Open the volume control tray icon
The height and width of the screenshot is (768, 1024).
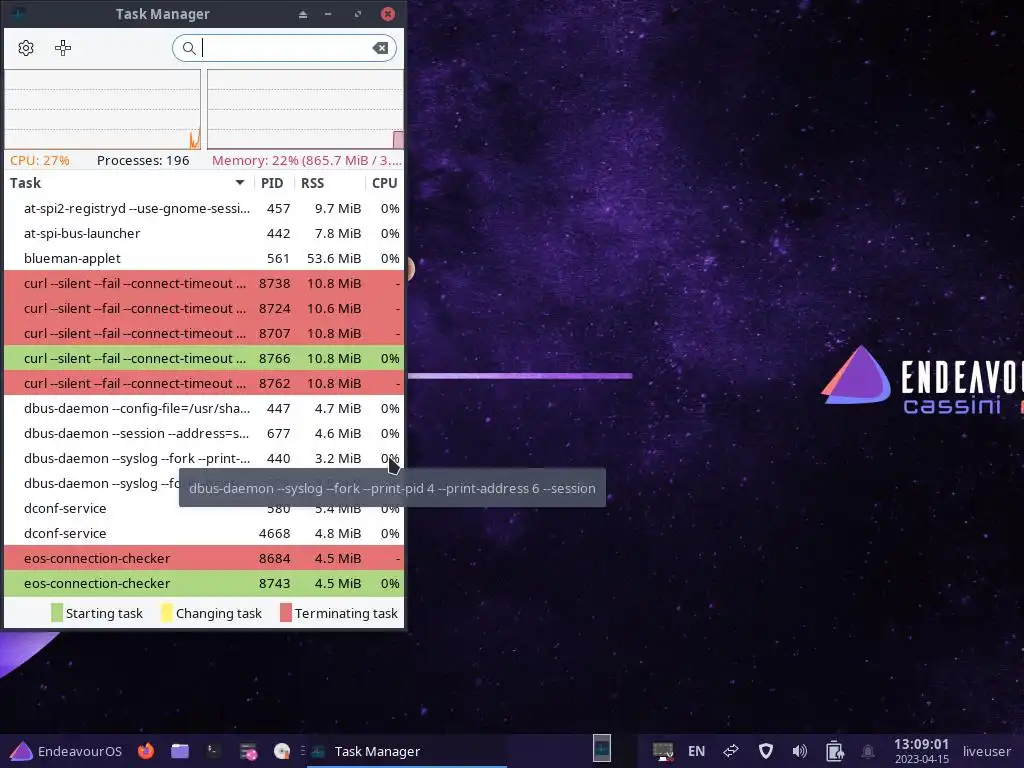tap(799, 751)
